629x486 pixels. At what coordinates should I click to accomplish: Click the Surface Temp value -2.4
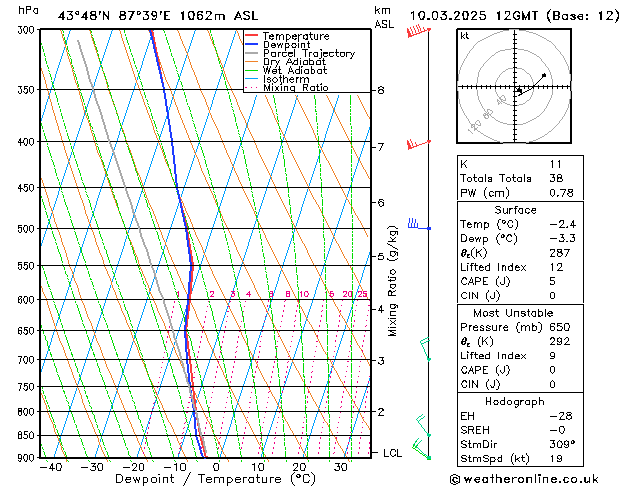562,224
